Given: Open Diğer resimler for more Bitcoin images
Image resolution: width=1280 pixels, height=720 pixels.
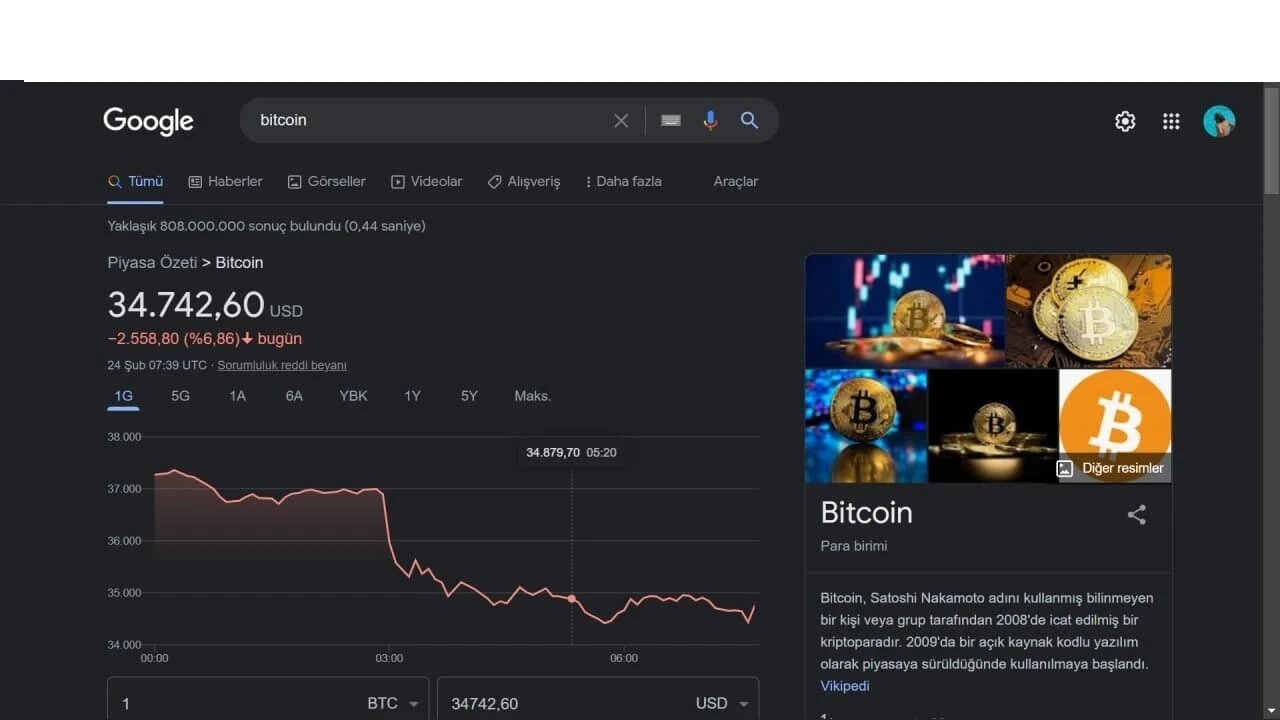Looking at the screenshot, I should coord(1112,467).
